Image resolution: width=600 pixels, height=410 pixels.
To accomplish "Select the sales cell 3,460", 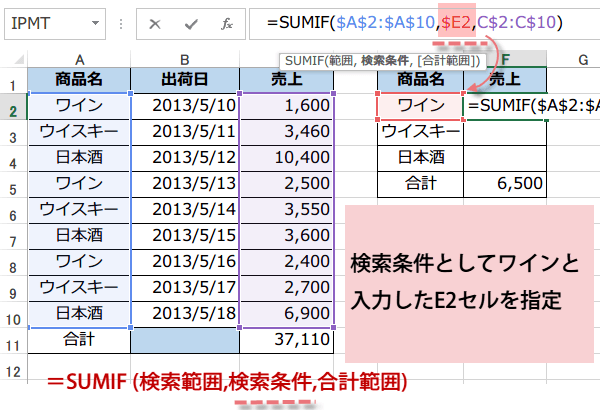I will [x=287, y=132].
